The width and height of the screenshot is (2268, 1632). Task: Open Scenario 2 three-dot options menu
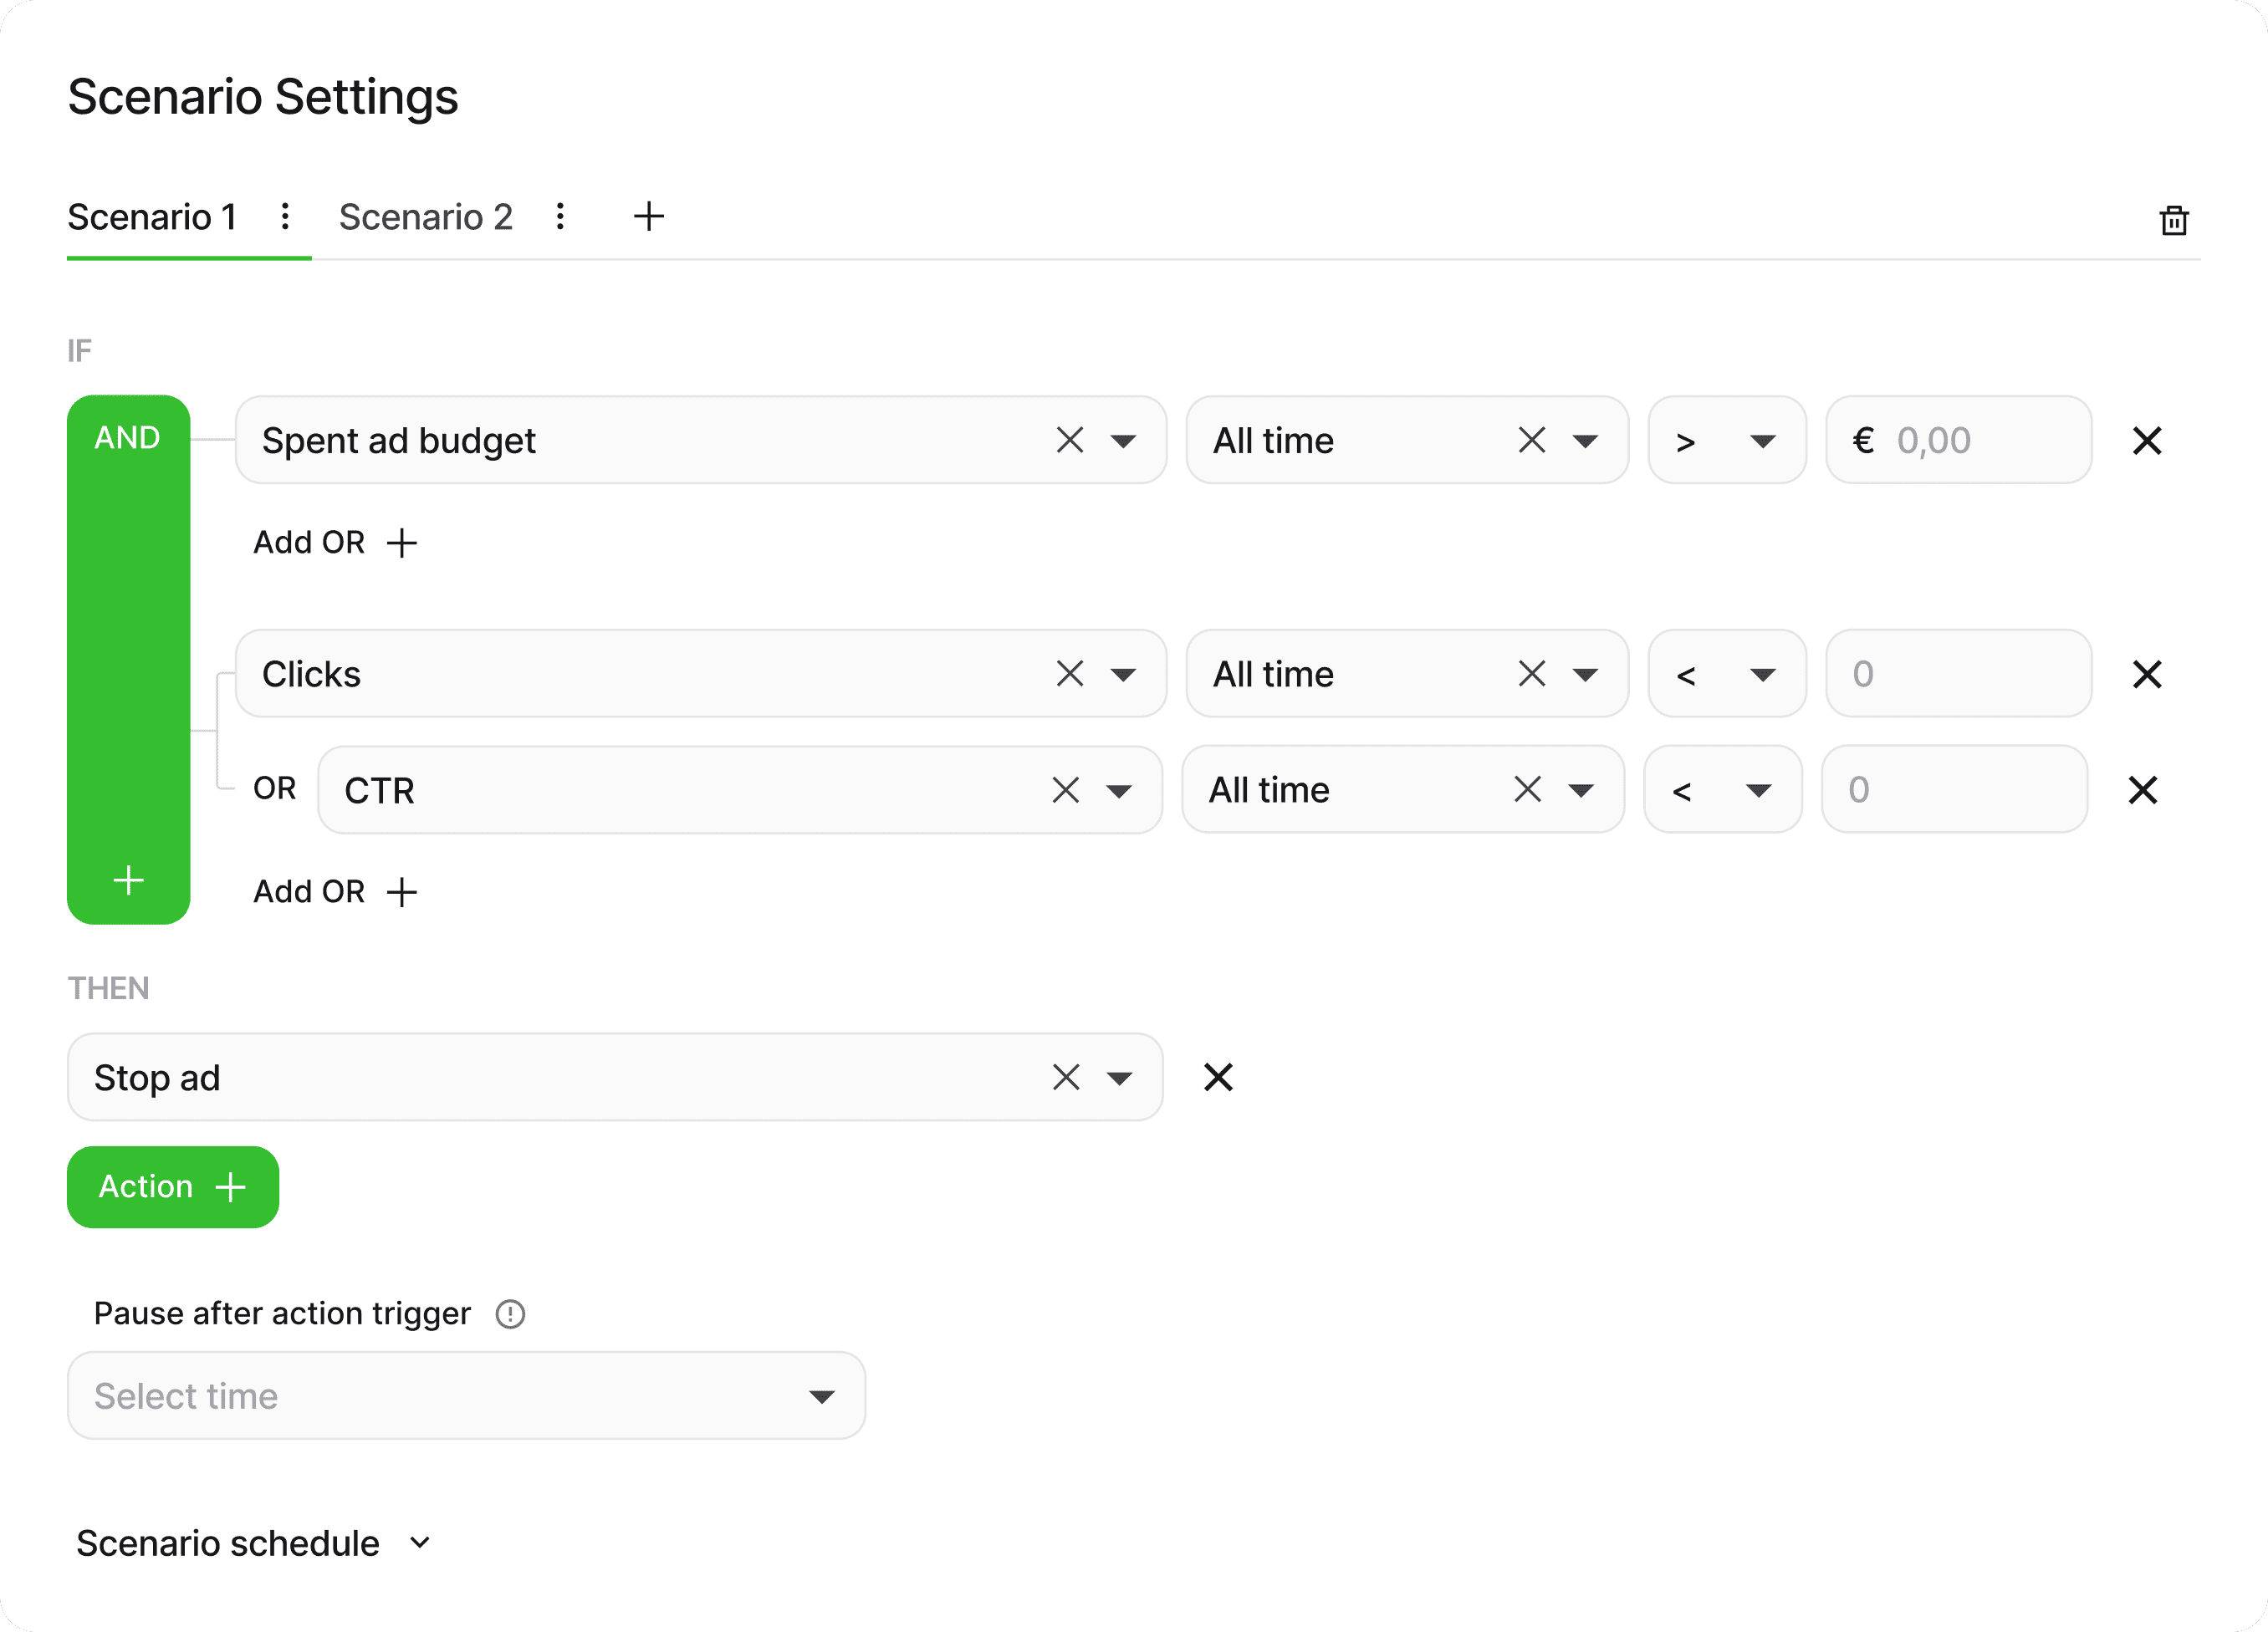click(x=560, y=217)
